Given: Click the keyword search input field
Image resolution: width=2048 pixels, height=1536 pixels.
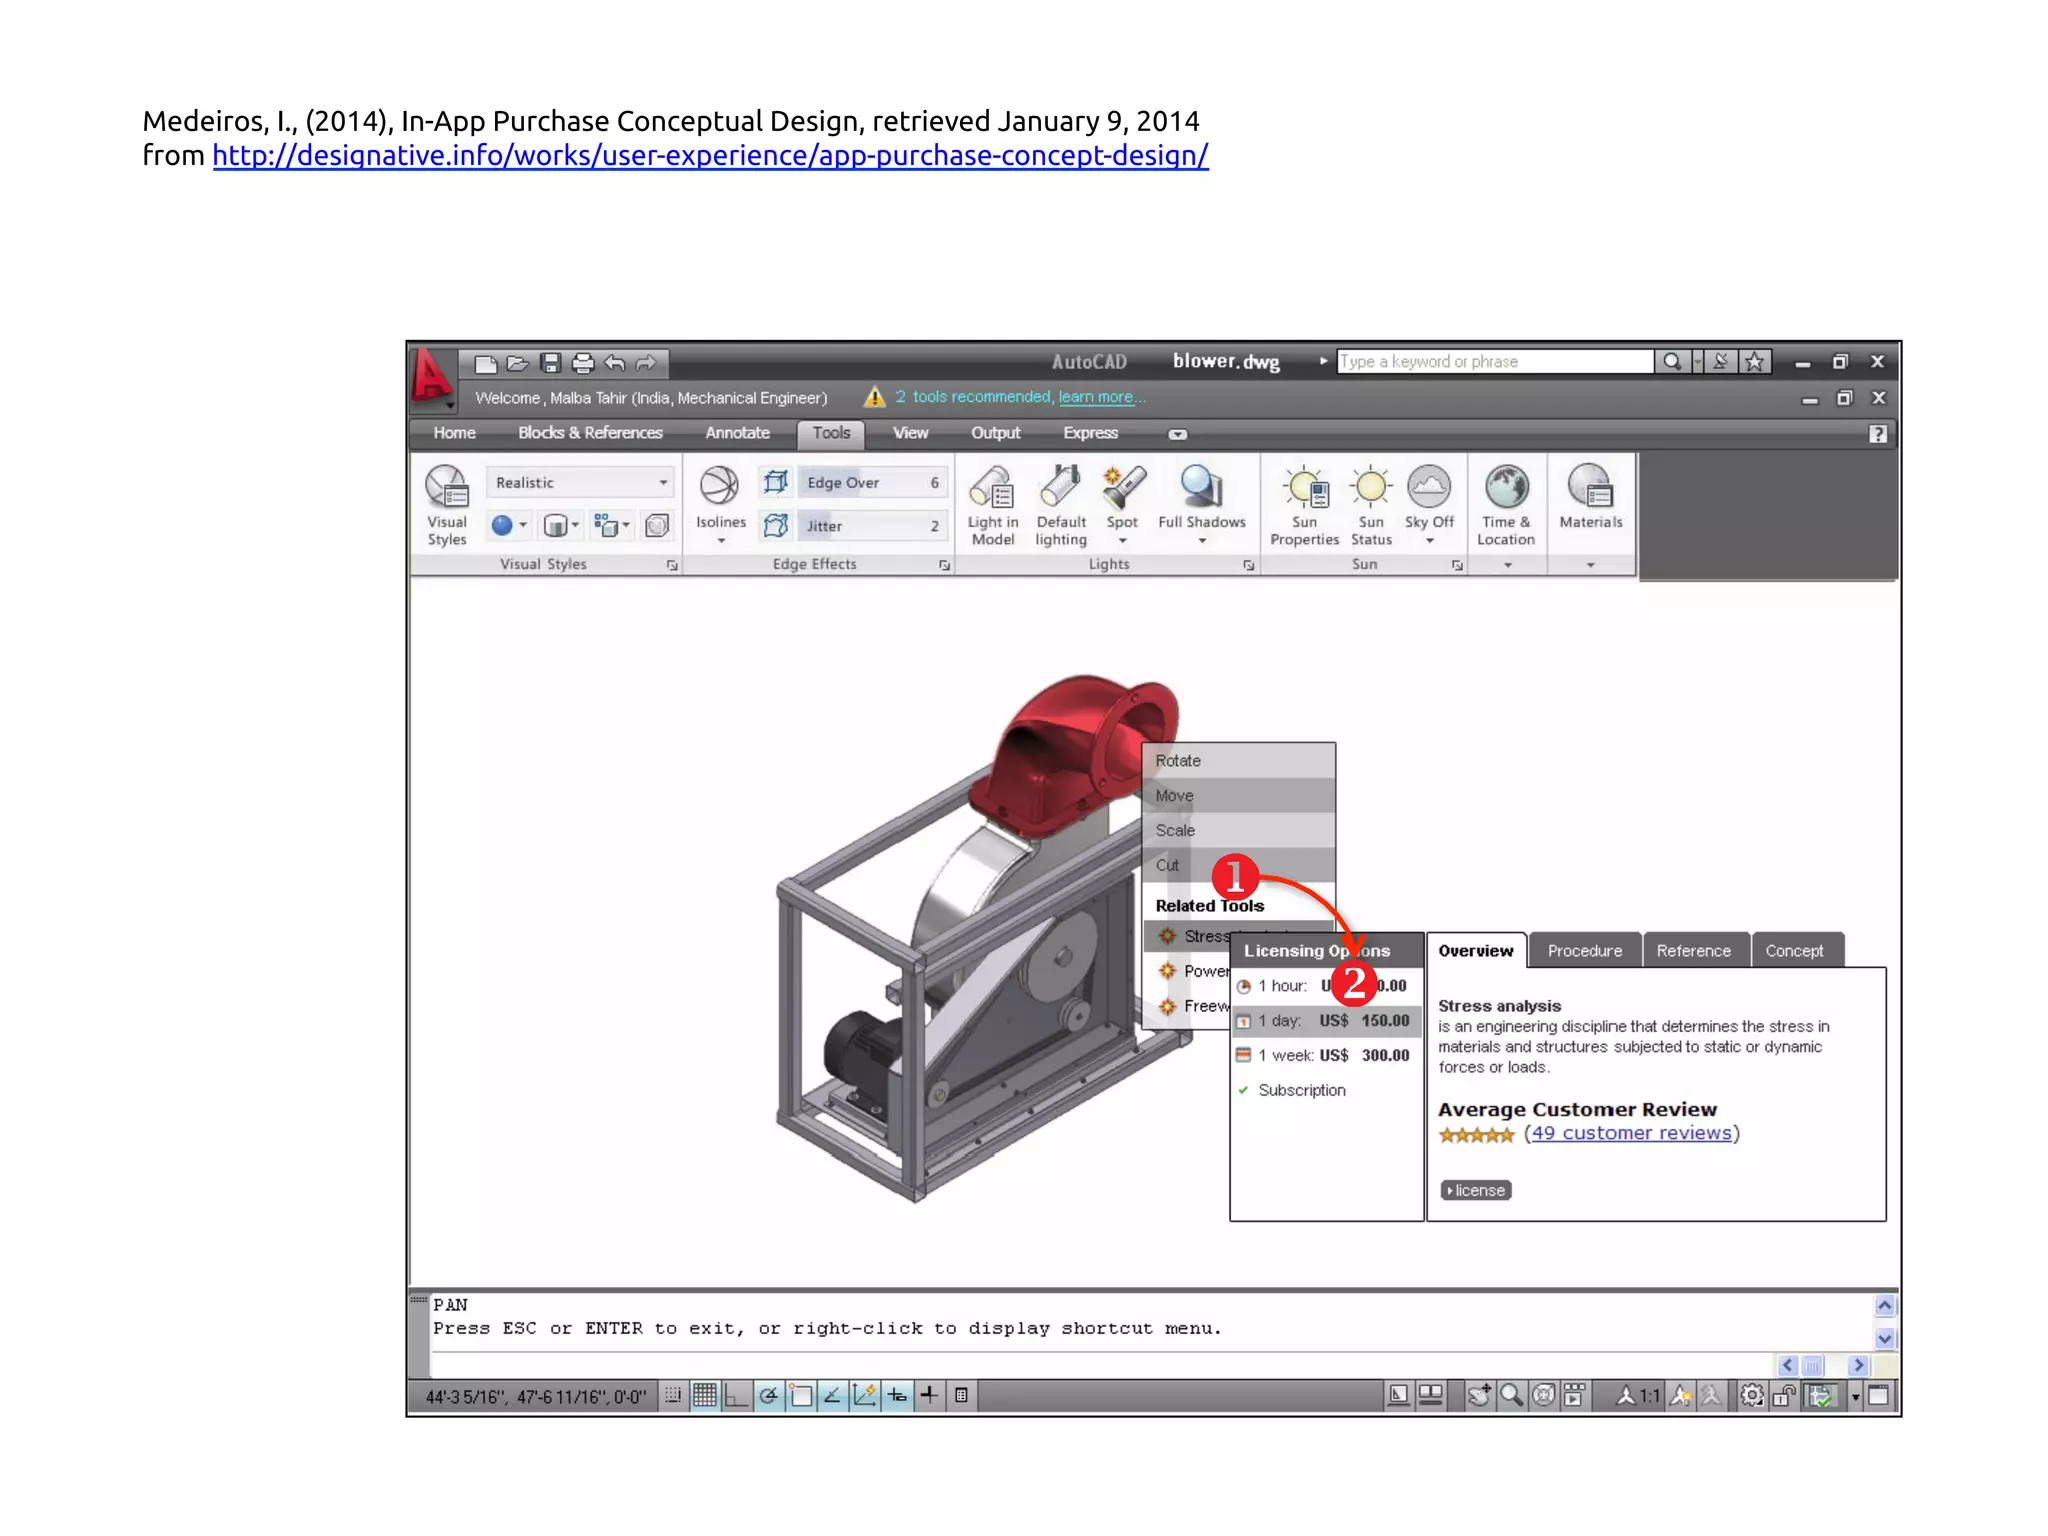Looking at the screenshot, I should pos(1494,362).
